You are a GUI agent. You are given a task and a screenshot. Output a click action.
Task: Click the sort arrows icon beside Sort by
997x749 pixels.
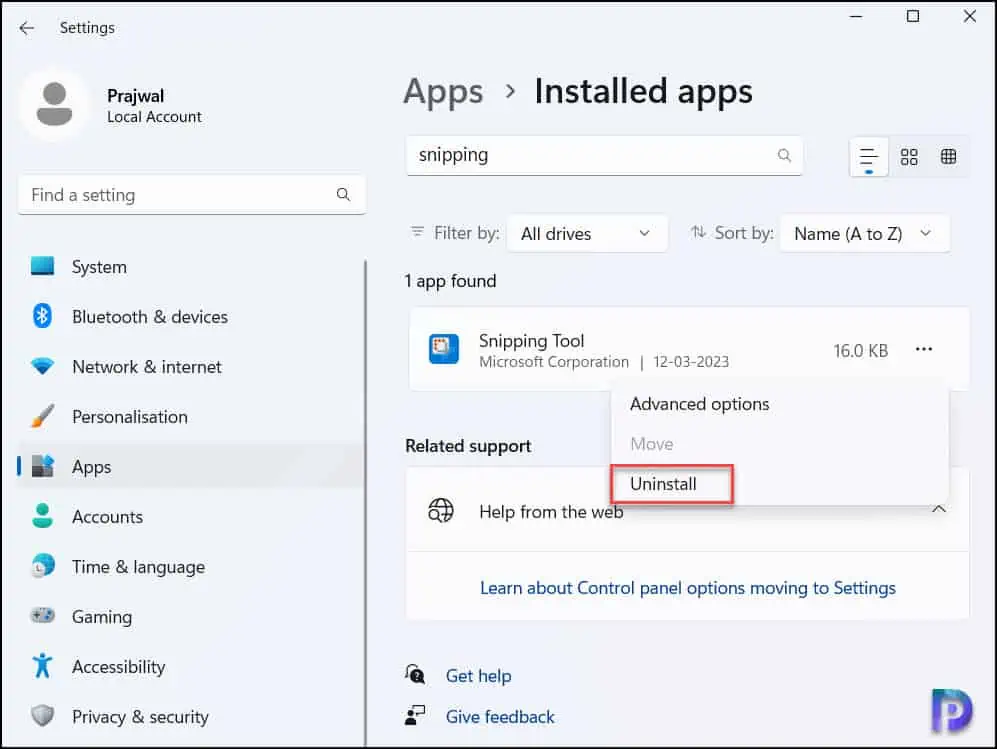(x=698, y=232)
